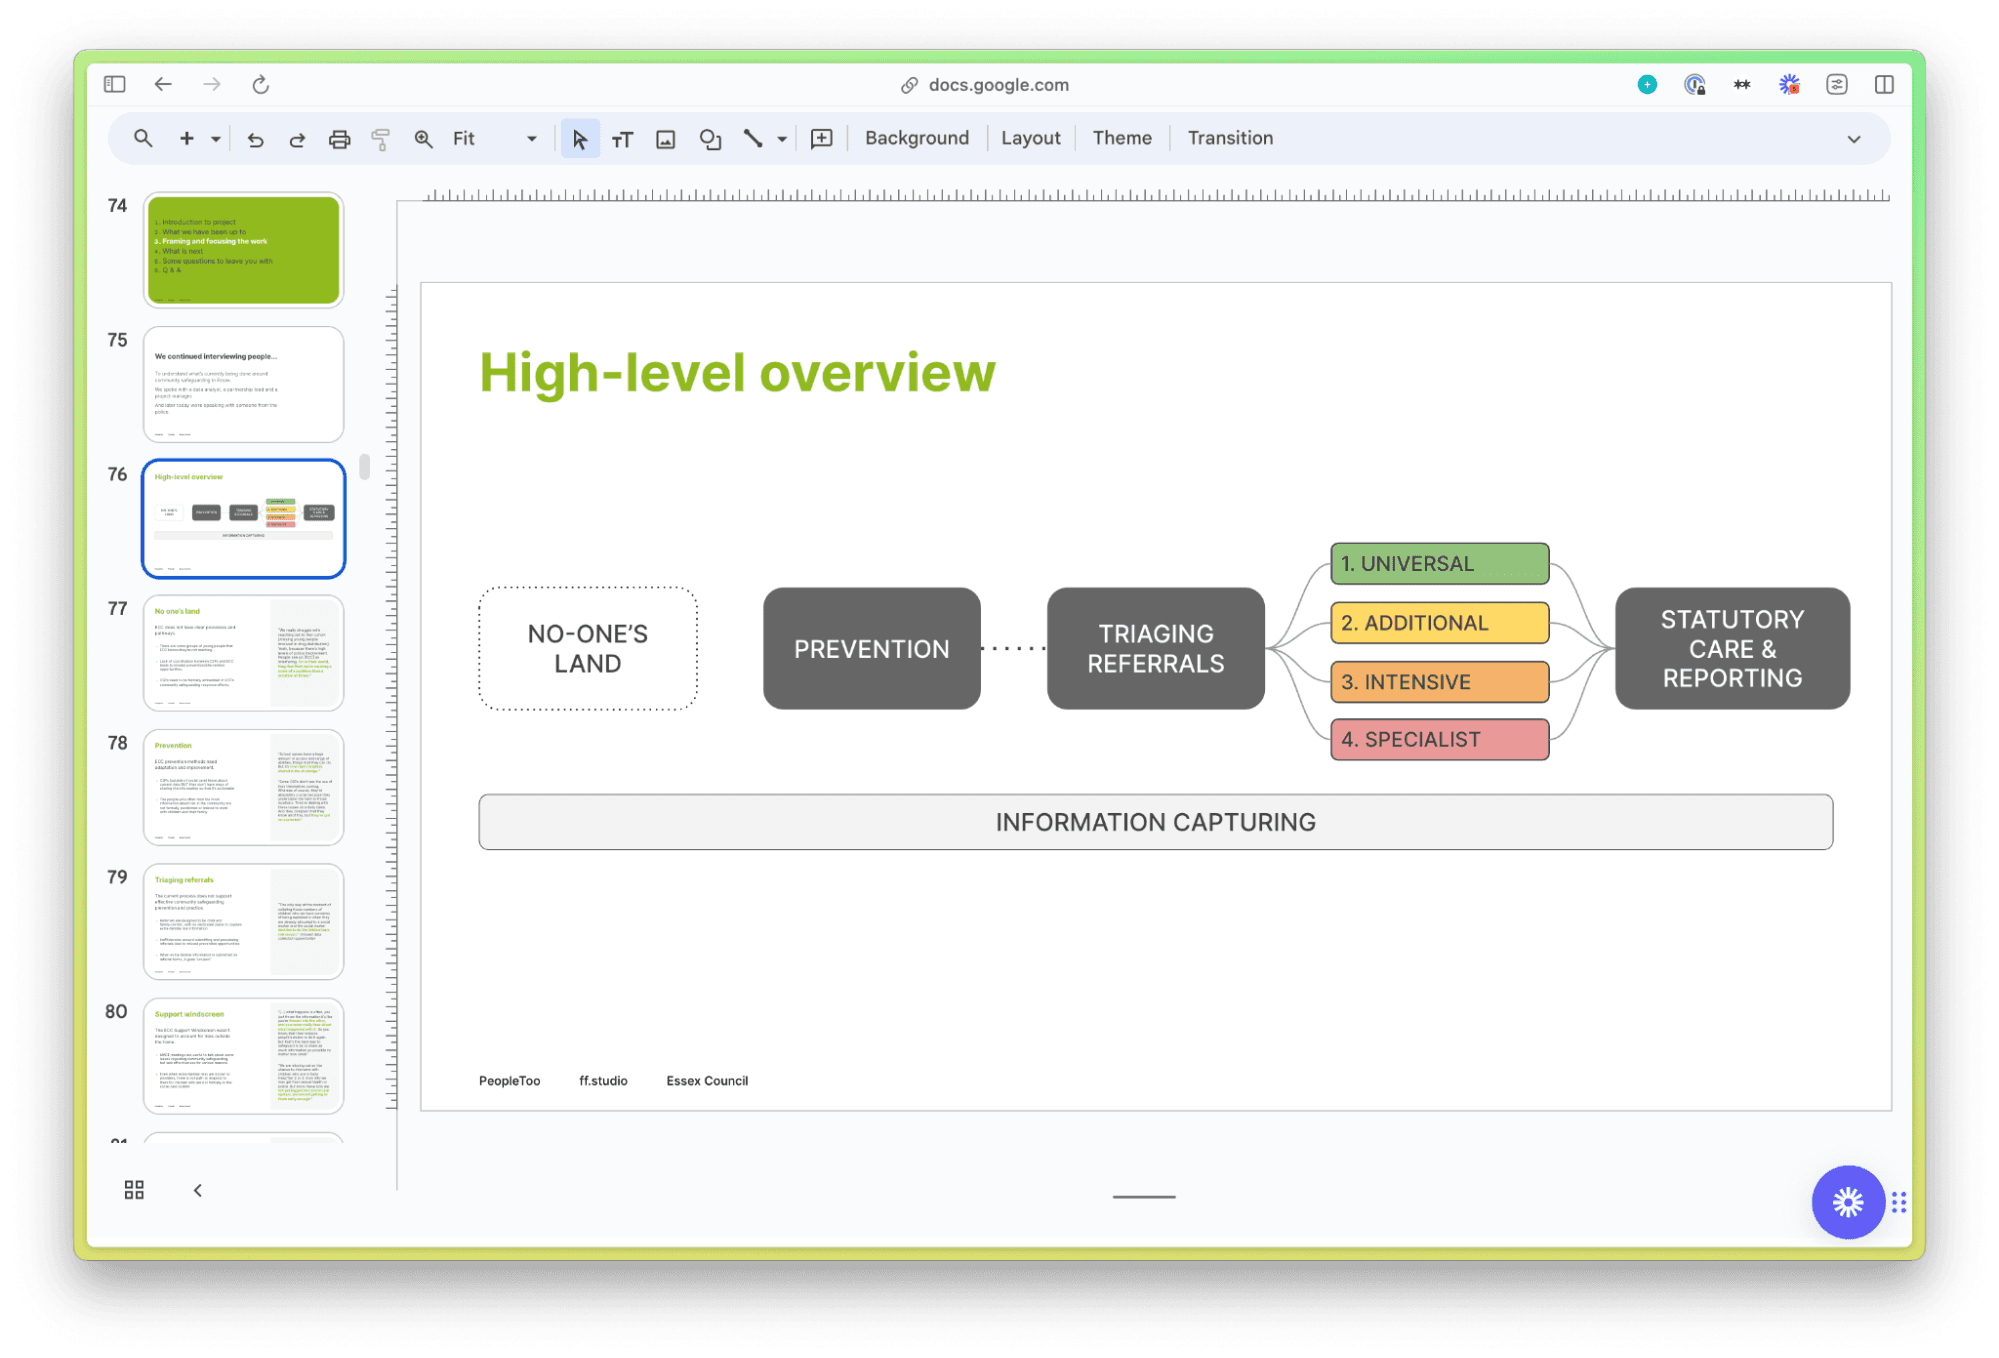
Task: Switch to grid view
Action: click(x=134, y=1190)
